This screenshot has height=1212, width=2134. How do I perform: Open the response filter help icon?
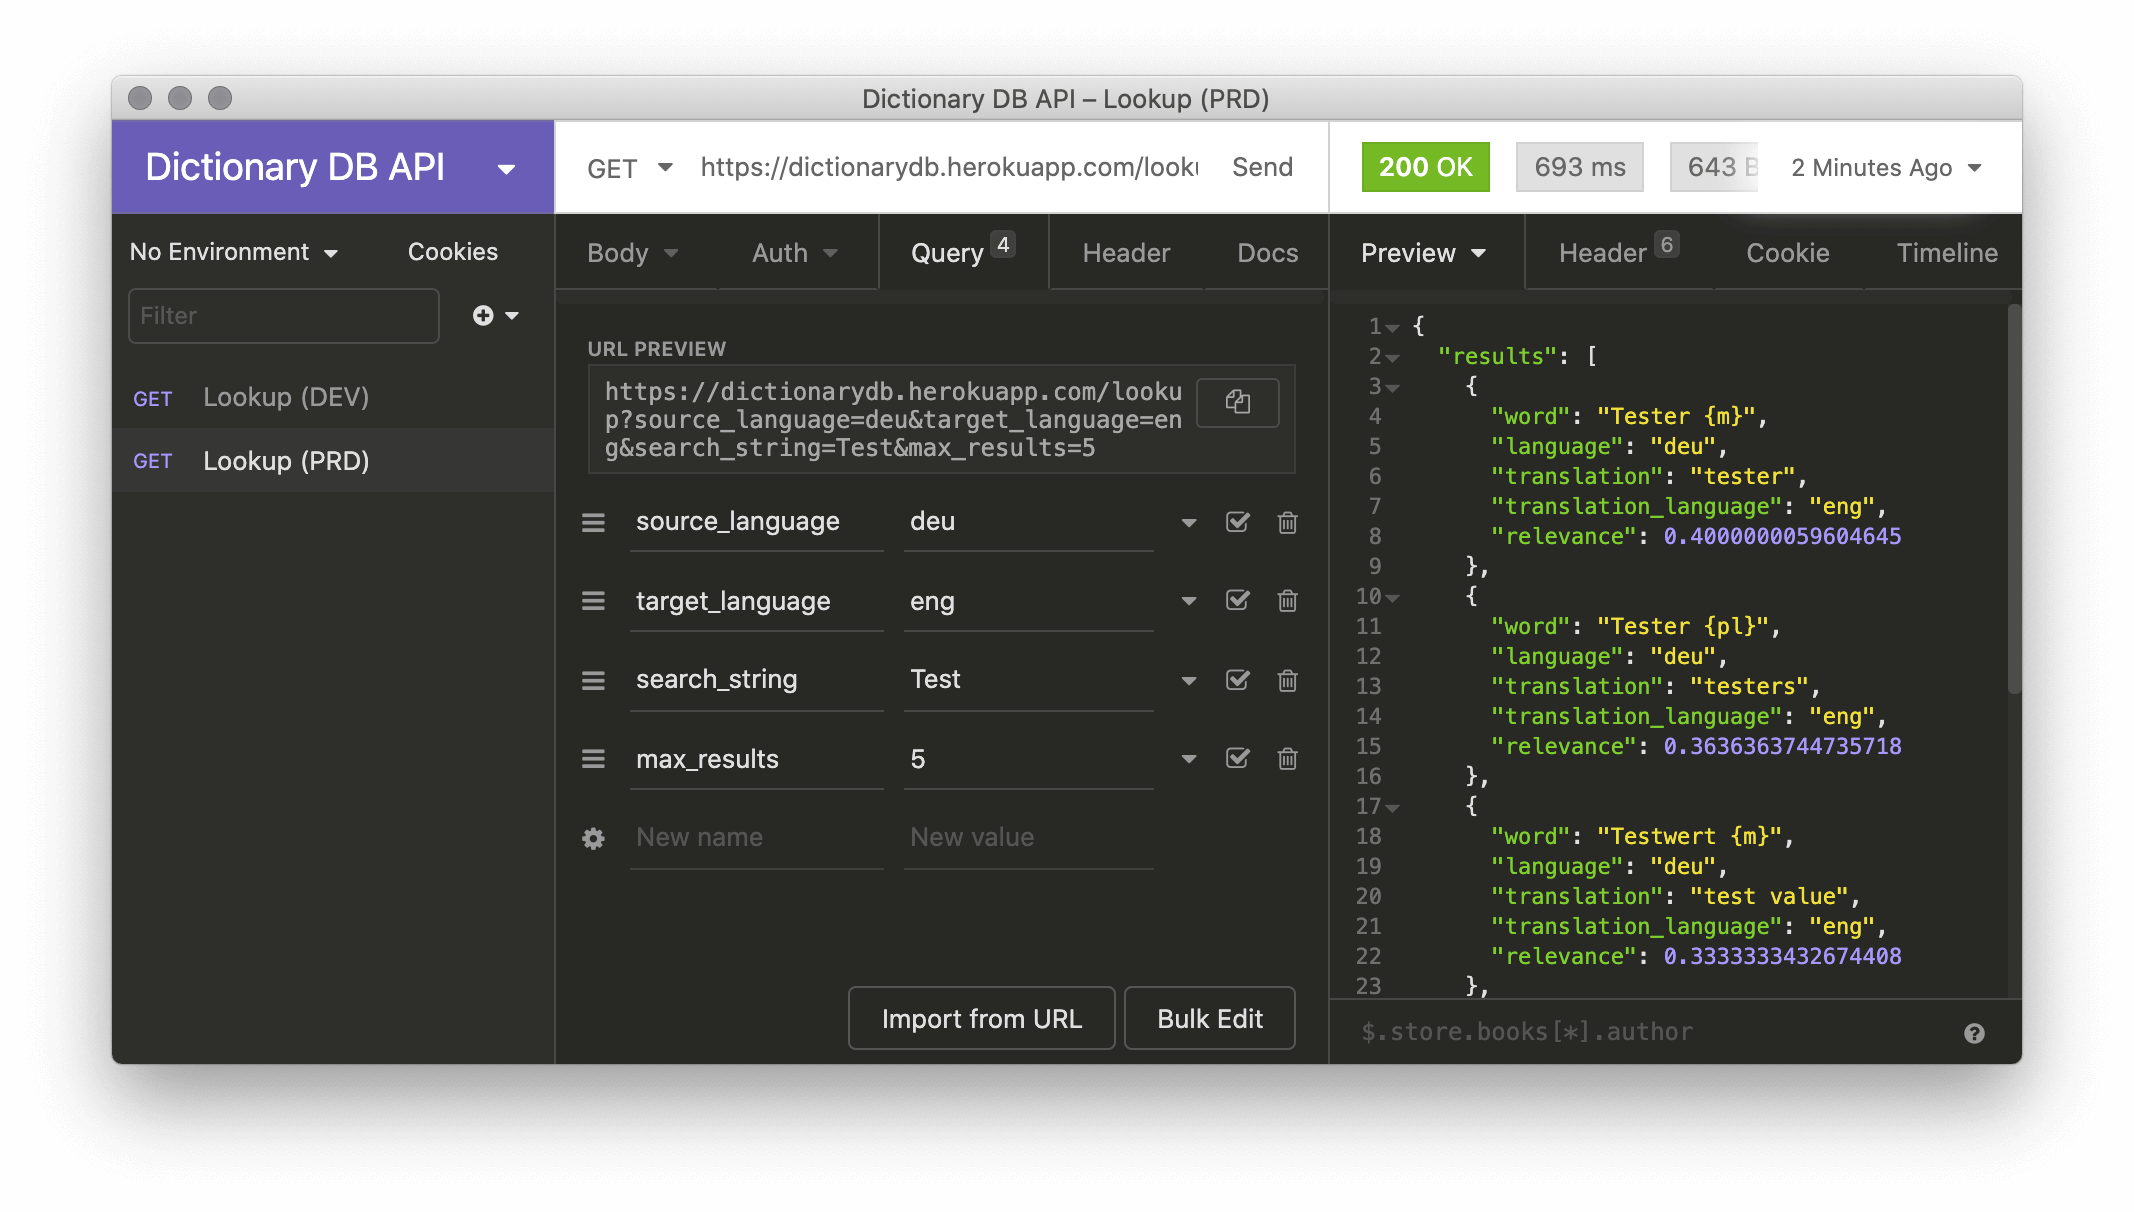1974,1033
